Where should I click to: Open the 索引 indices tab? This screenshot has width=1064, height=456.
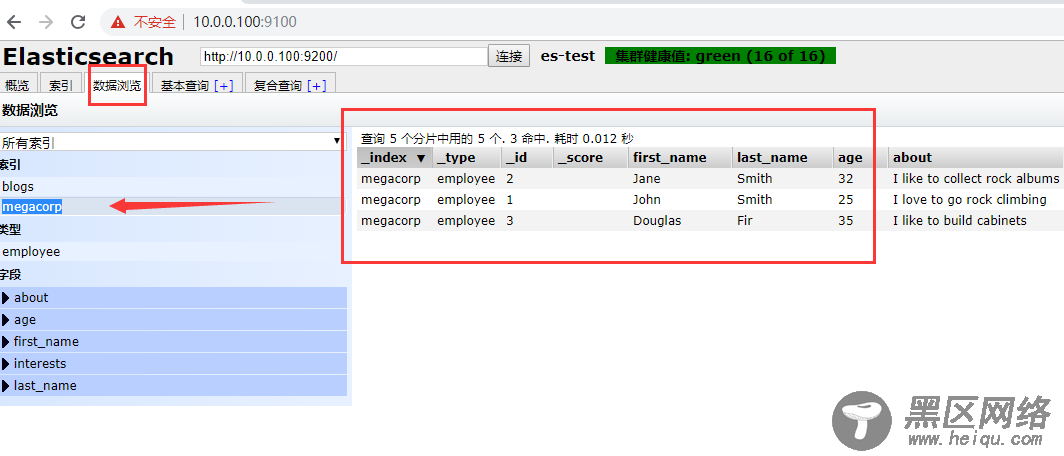tap(60, 86)
